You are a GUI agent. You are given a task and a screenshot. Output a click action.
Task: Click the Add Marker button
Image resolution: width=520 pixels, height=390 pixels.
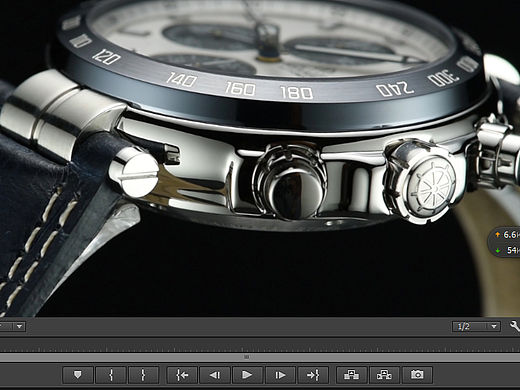(x=78, y=375)
